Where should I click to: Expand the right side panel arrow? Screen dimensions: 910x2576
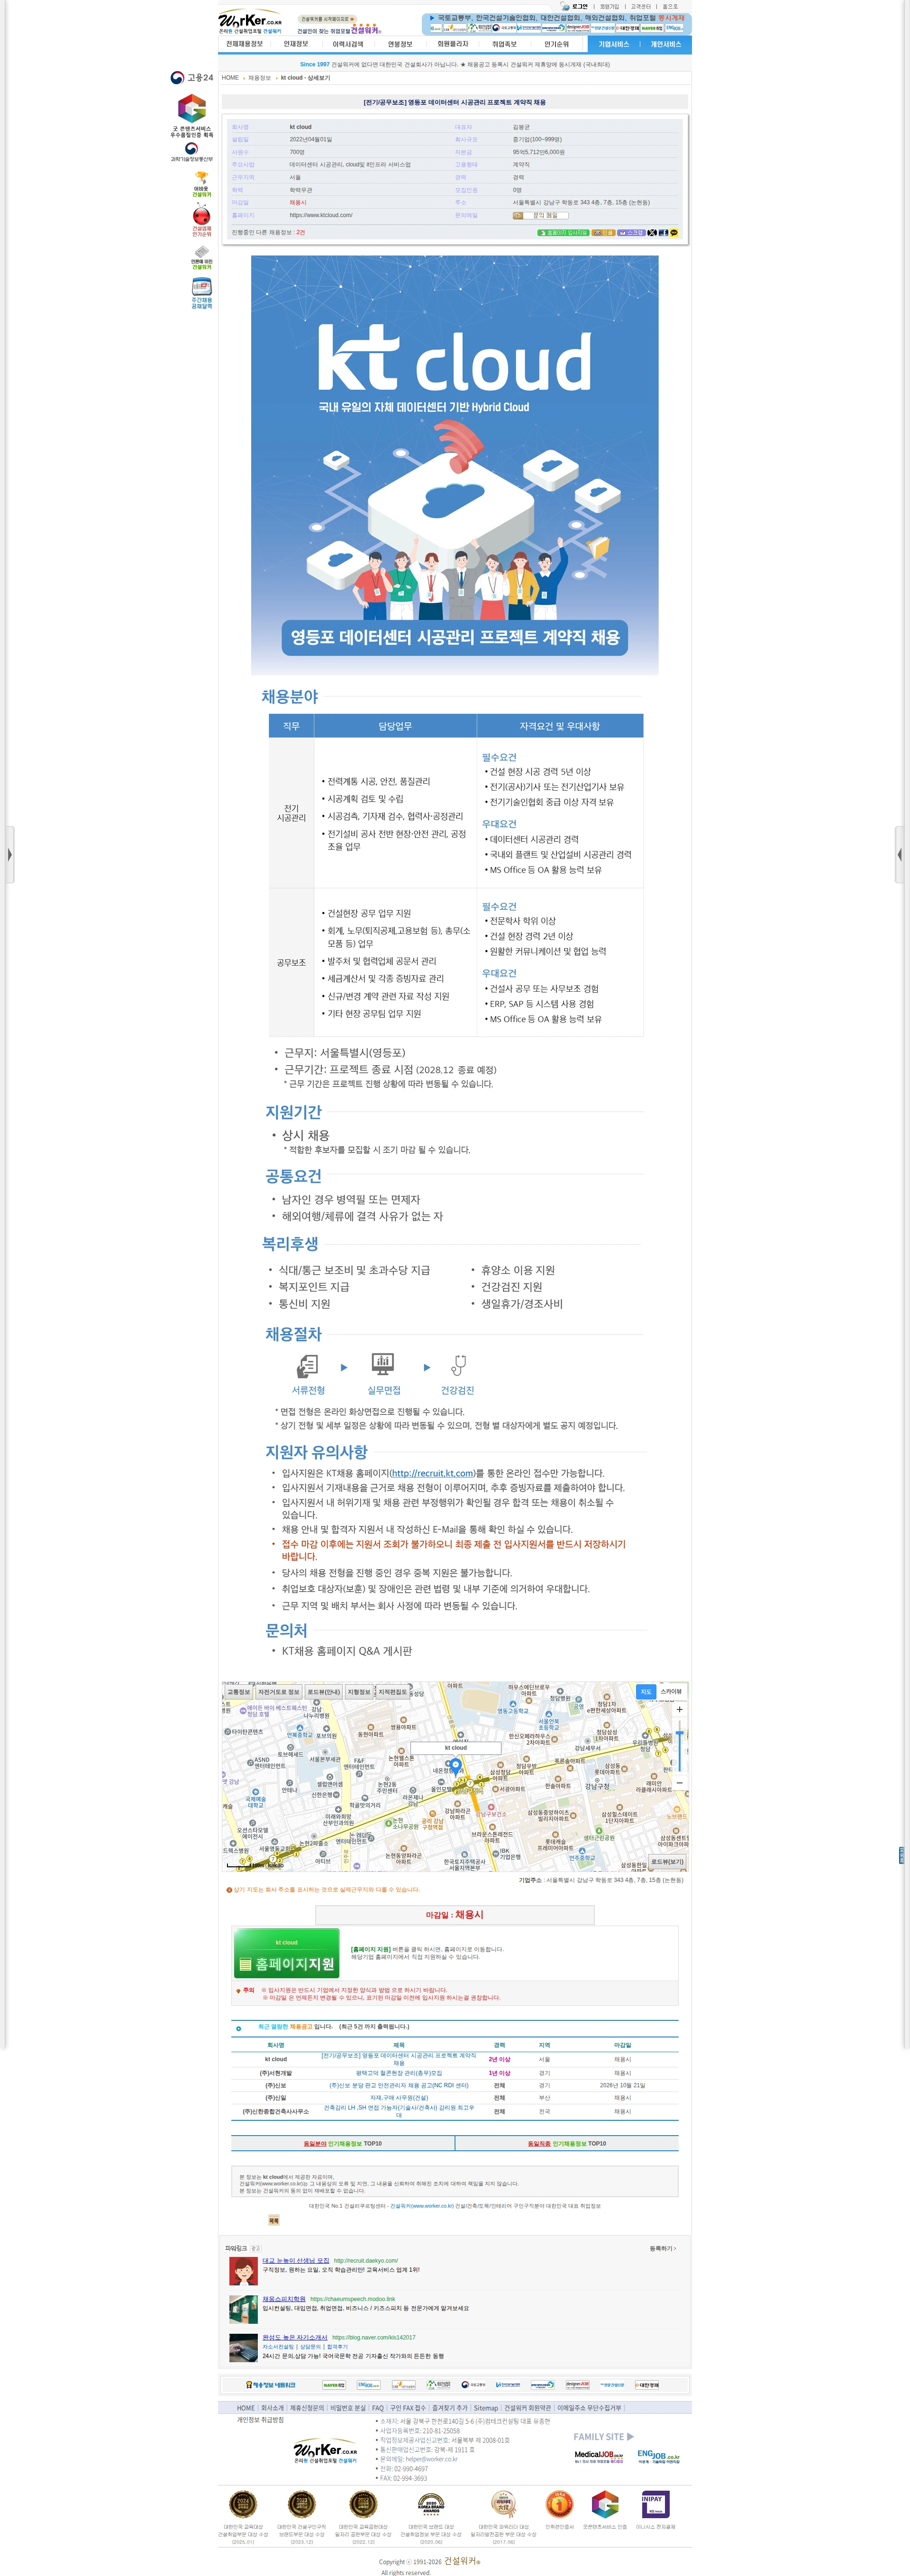(900, 855)
